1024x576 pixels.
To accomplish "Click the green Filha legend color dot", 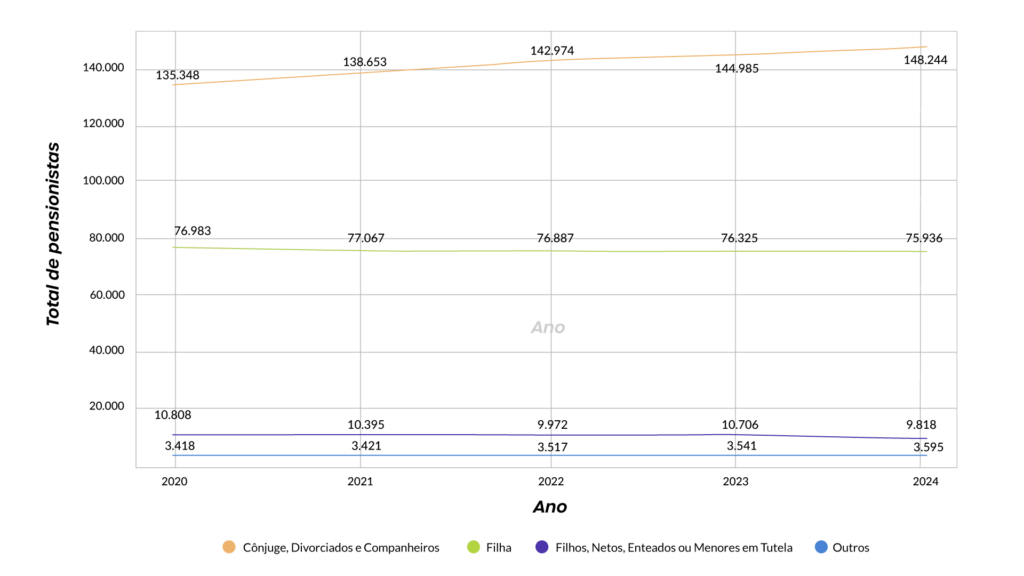I will tap(474, 547).
